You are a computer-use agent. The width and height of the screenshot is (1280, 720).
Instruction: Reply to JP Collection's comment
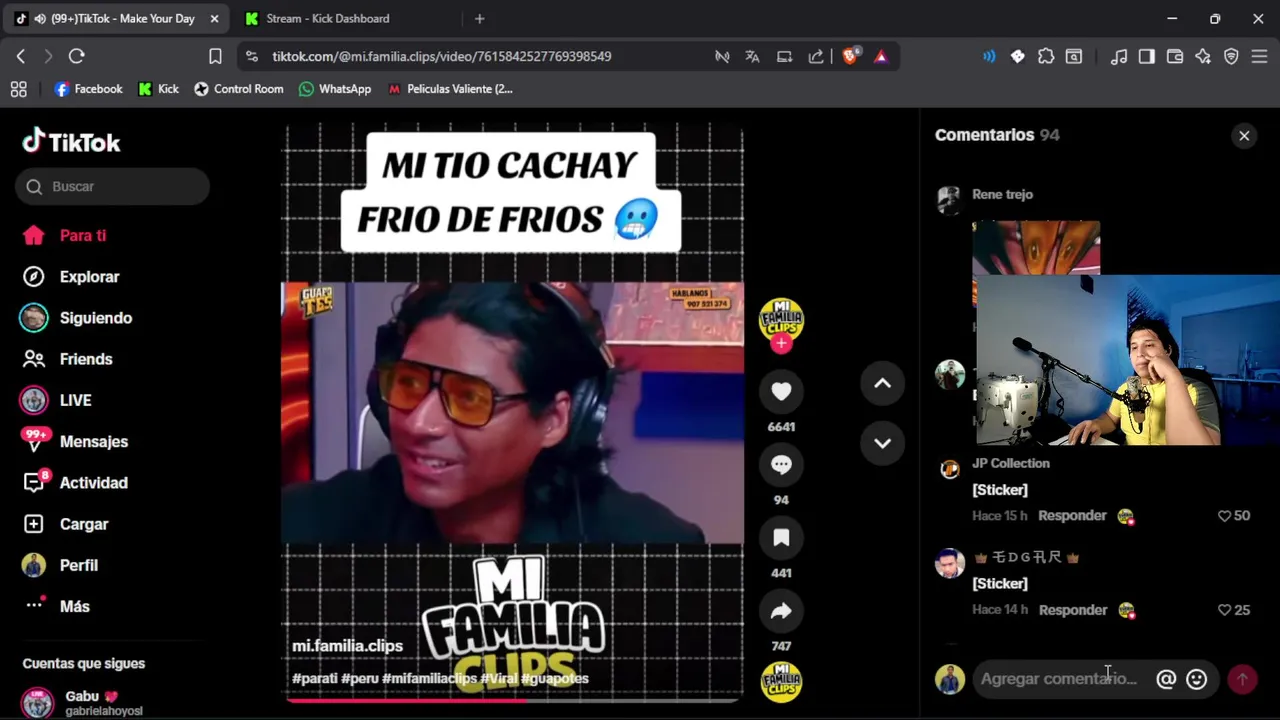tap(1072, 516)
